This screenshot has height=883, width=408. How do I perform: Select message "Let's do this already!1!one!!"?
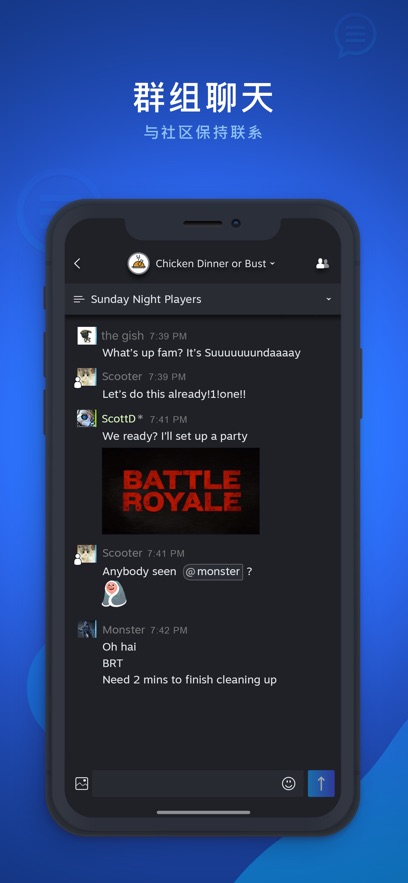[x=174, y=394]
